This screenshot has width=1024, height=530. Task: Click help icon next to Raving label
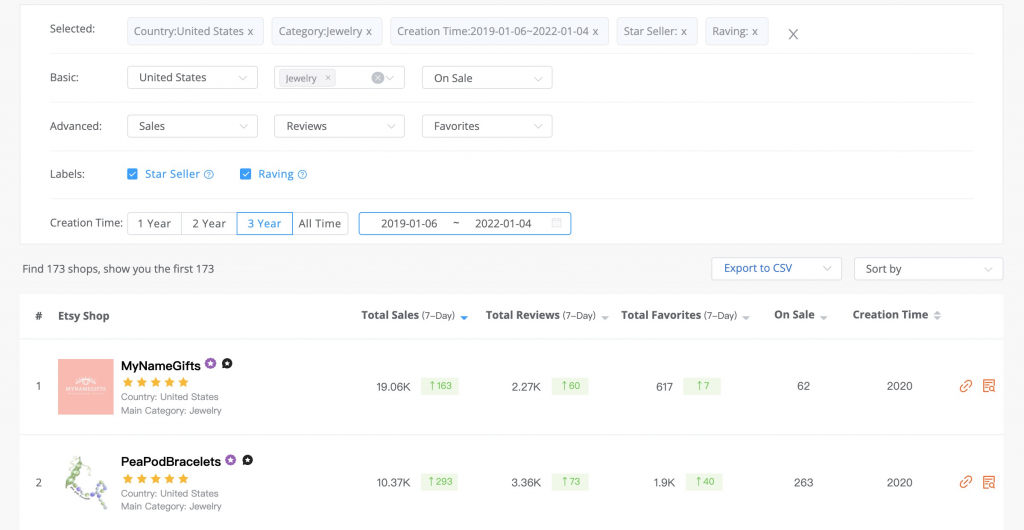tap(302, 174)
